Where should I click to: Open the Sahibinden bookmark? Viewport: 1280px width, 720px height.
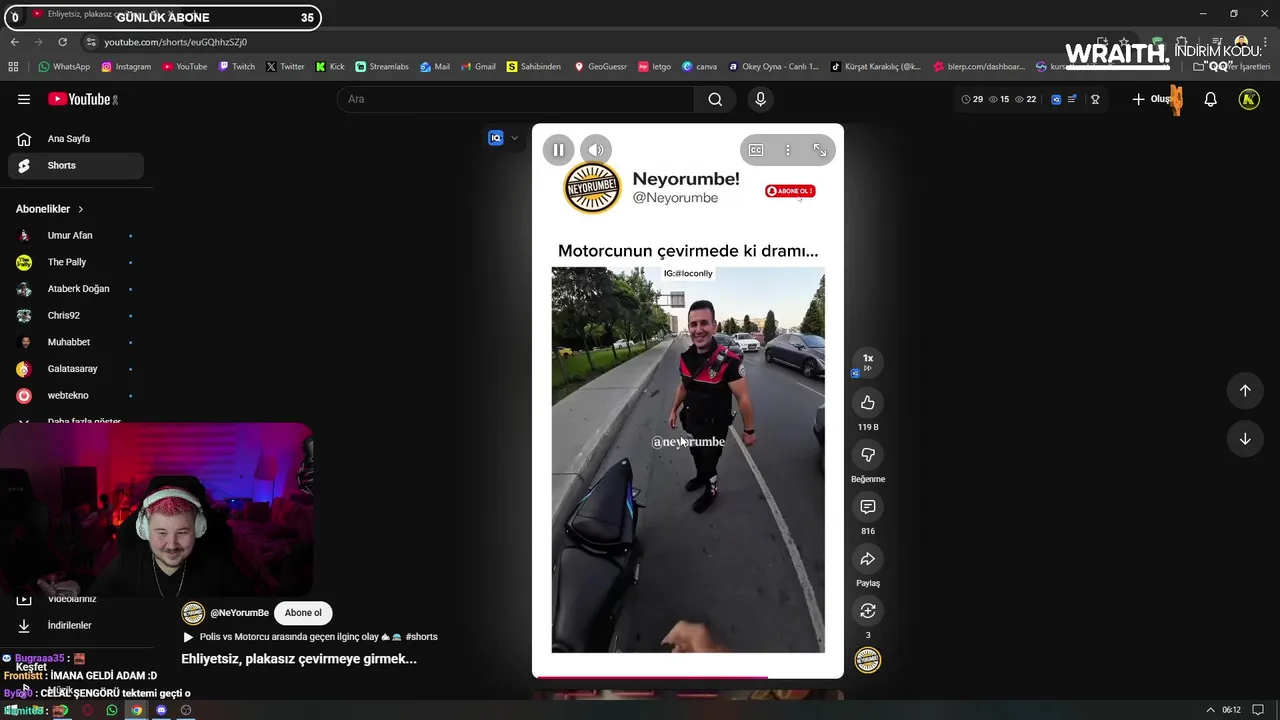[x=534, y=67]
